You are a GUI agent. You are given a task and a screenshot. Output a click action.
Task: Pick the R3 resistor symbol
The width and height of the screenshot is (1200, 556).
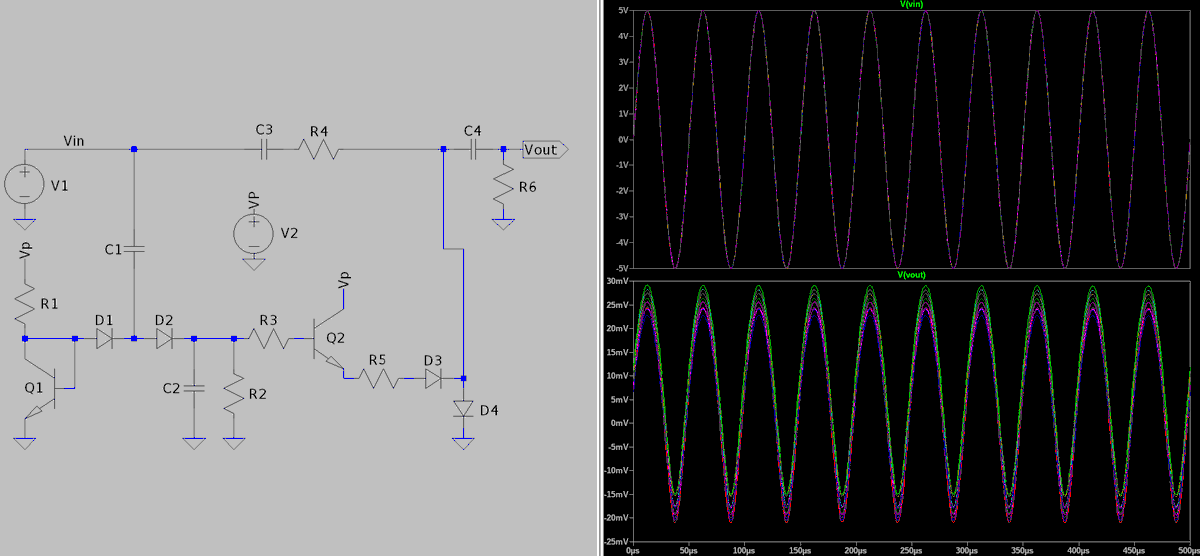coord(268,339)
